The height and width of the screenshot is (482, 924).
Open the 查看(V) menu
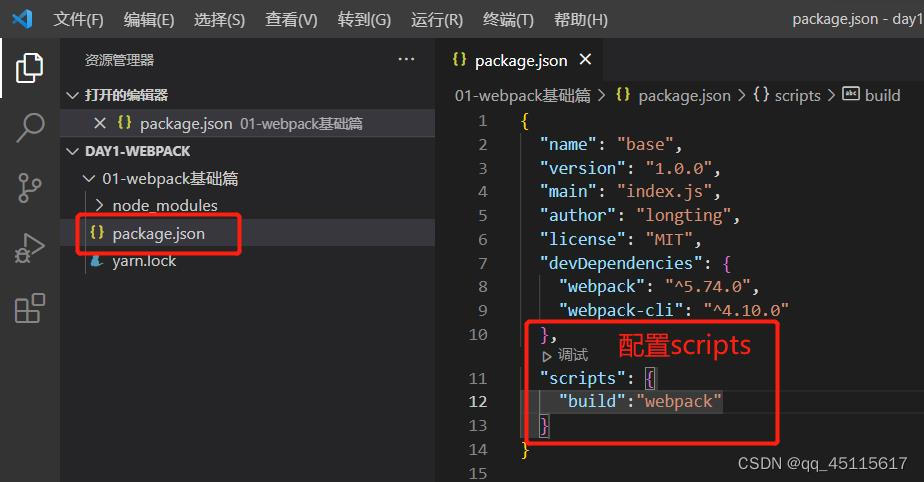[291, 19]
